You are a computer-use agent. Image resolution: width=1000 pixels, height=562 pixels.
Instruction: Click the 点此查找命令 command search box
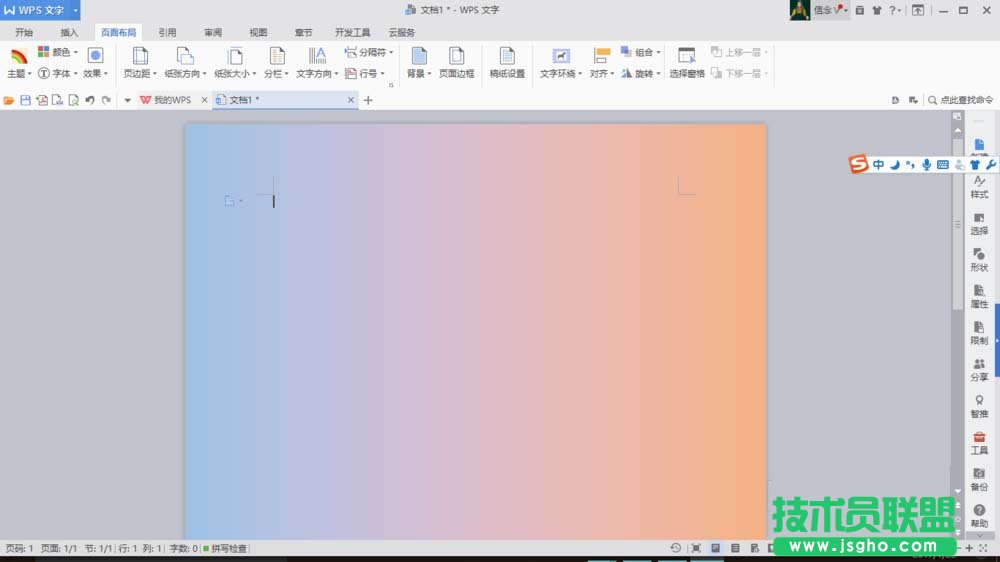pyautogui.click(x=960, y=100)
